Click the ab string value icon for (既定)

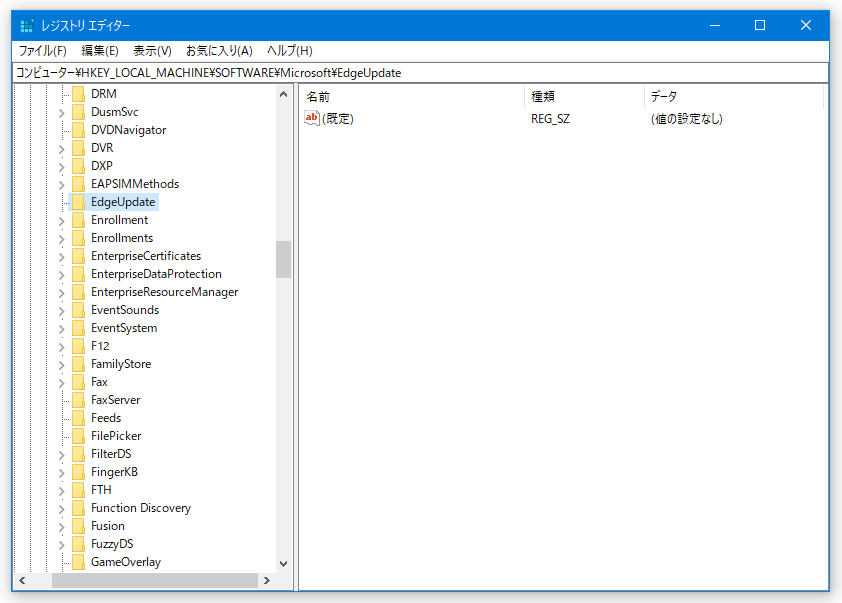312,118
